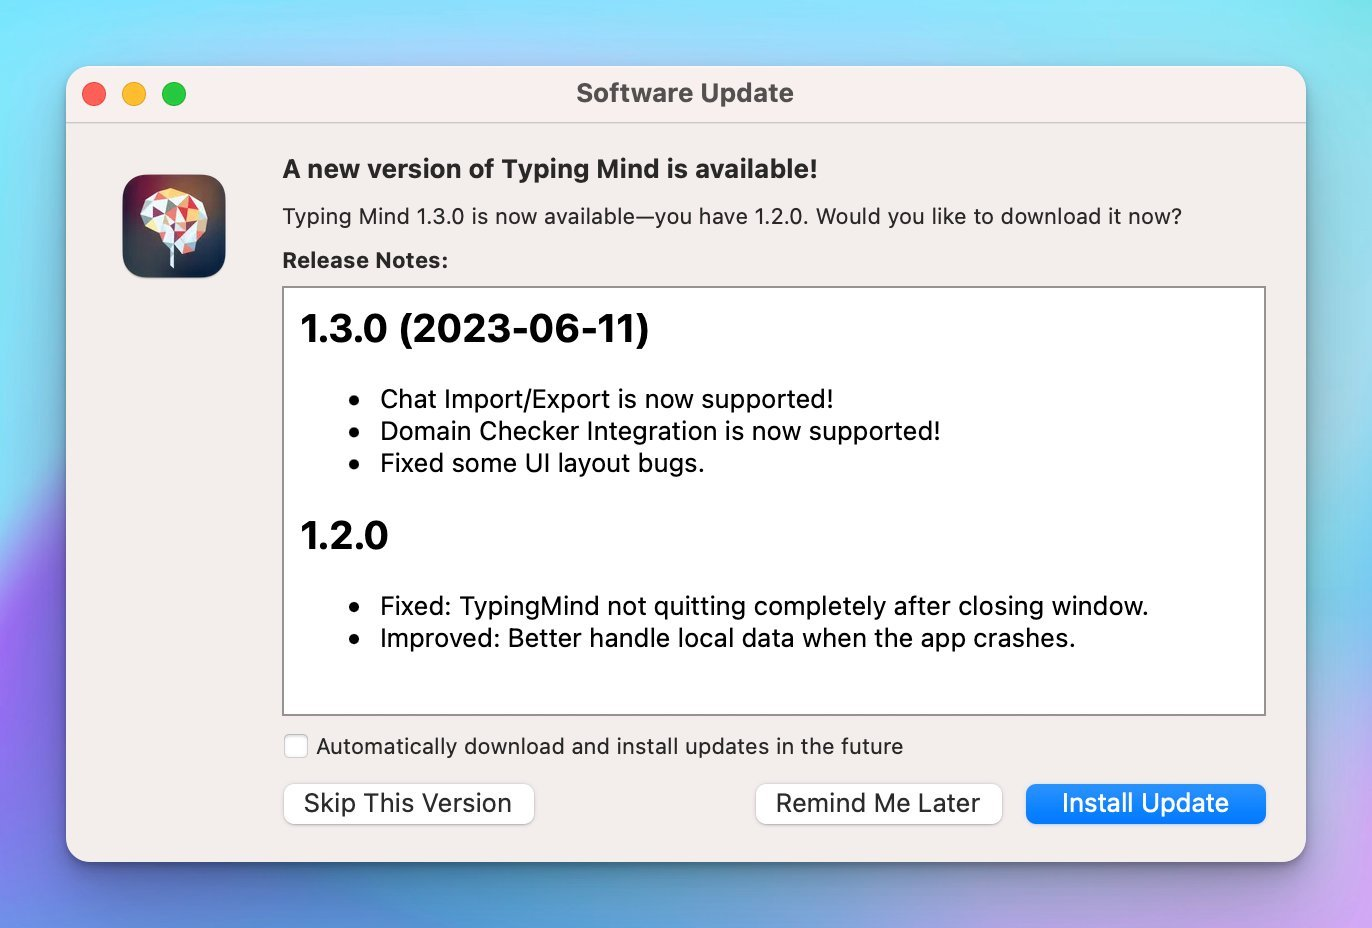
Task: Minimize the window using the yellow button
Action: [x=134, y=94]
